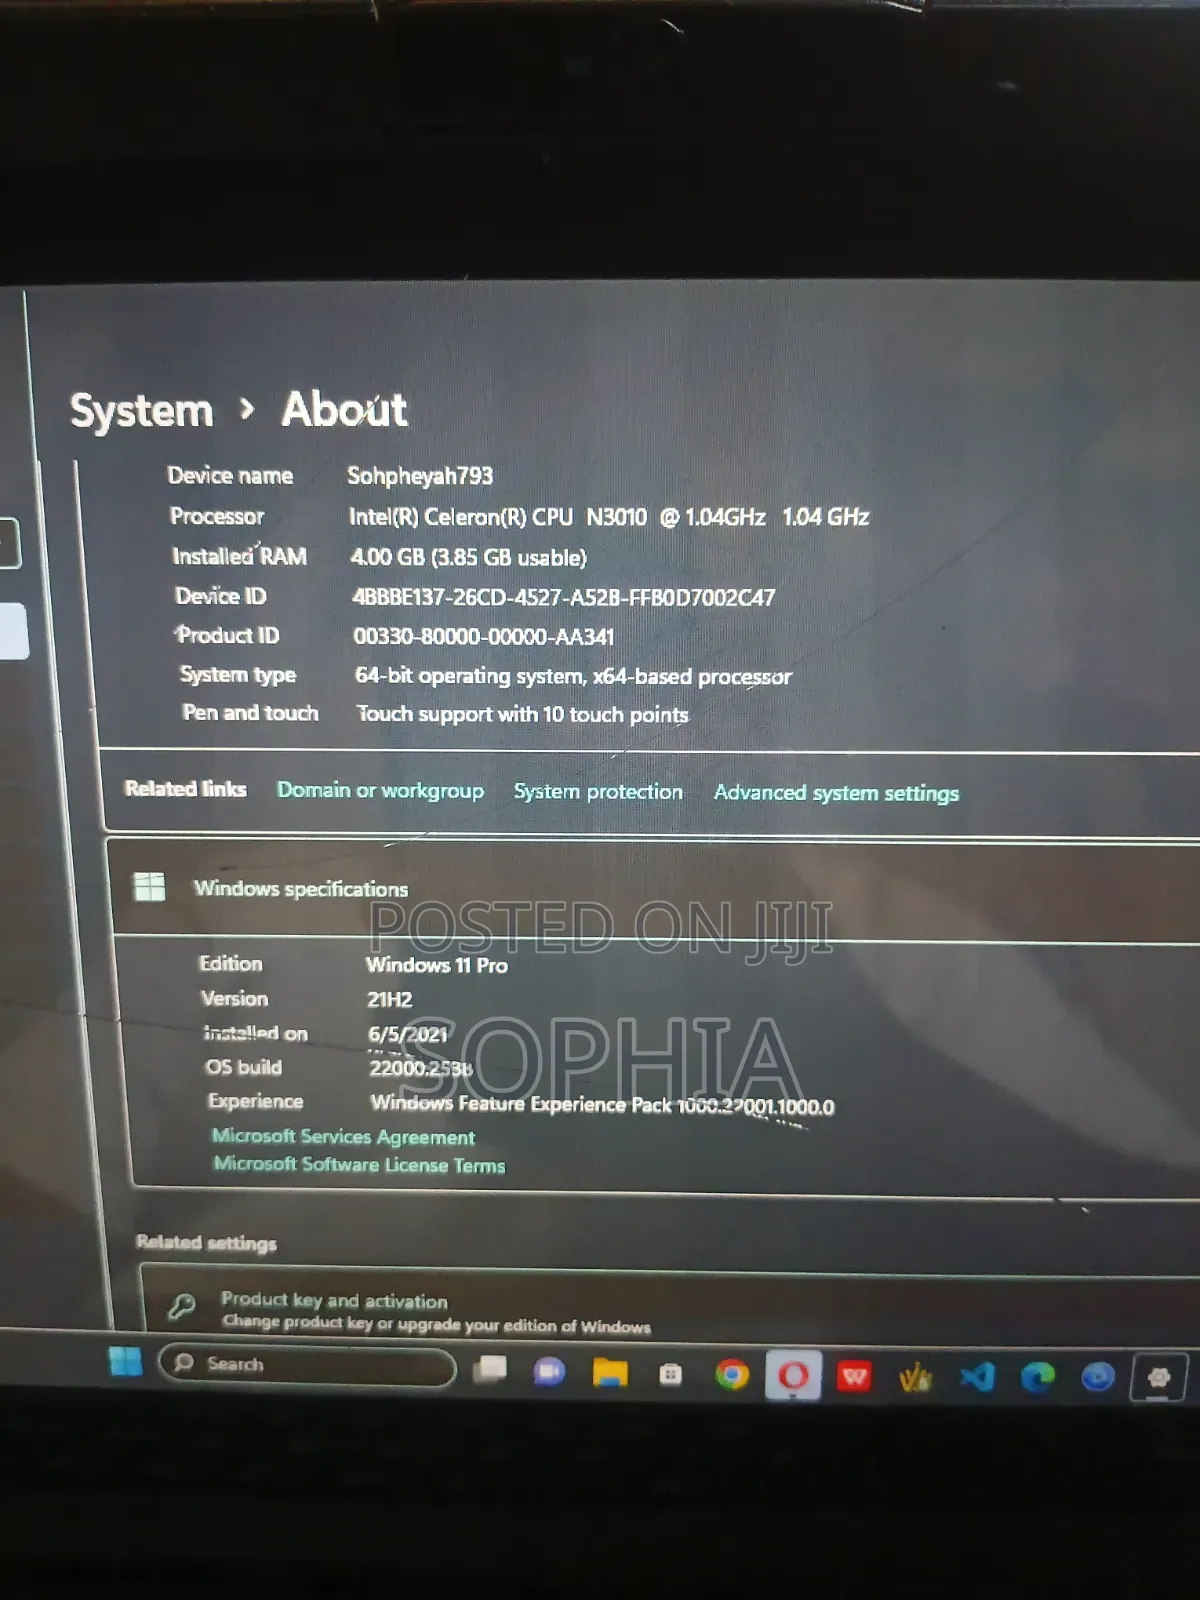Open WPS Office from the taskbar

854,1377
